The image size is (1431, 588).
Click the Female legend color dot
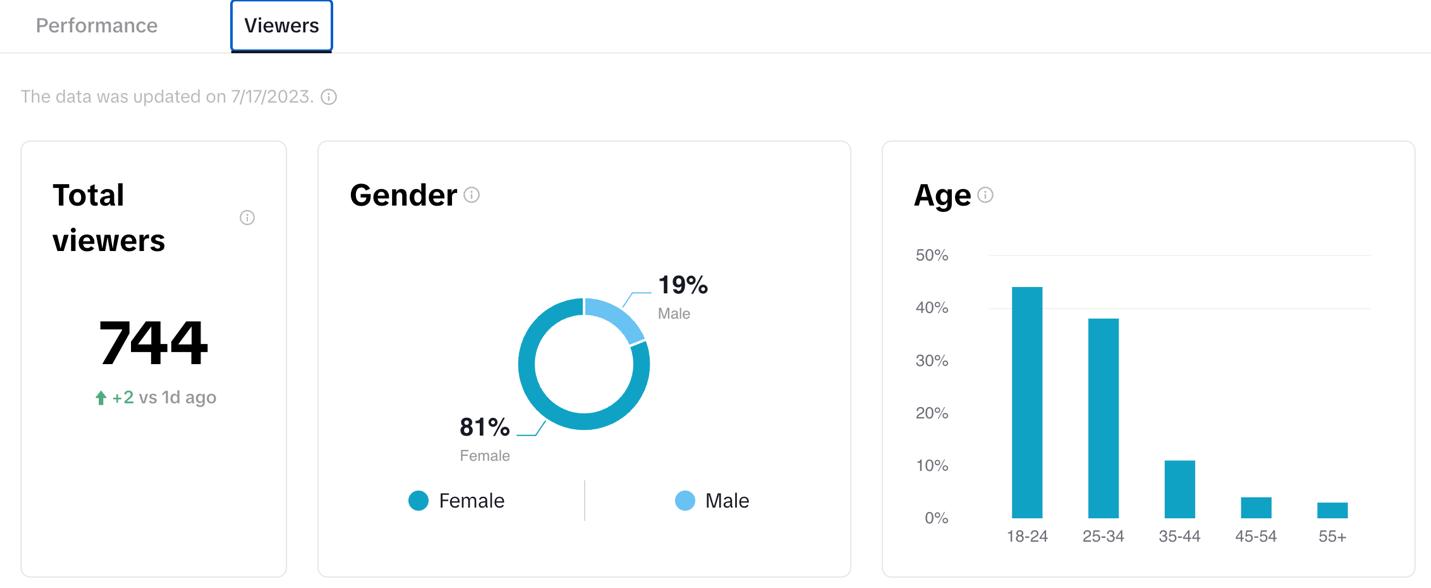pos(418,501)
